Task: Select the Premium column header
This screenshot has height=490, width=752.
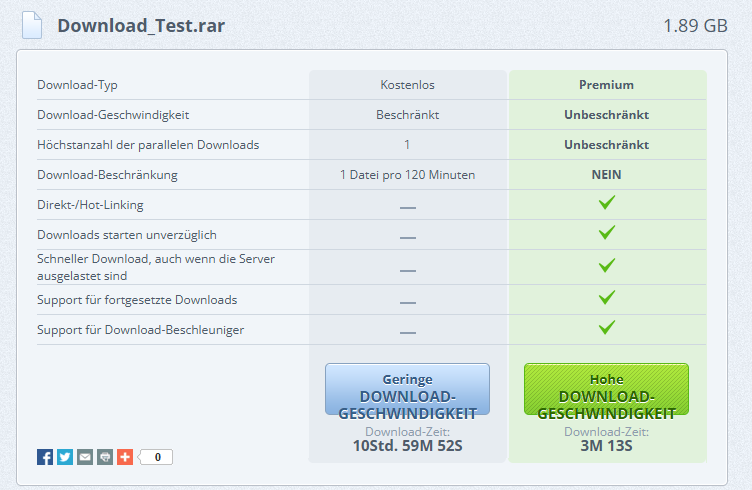Action: [x=606, y=85]
